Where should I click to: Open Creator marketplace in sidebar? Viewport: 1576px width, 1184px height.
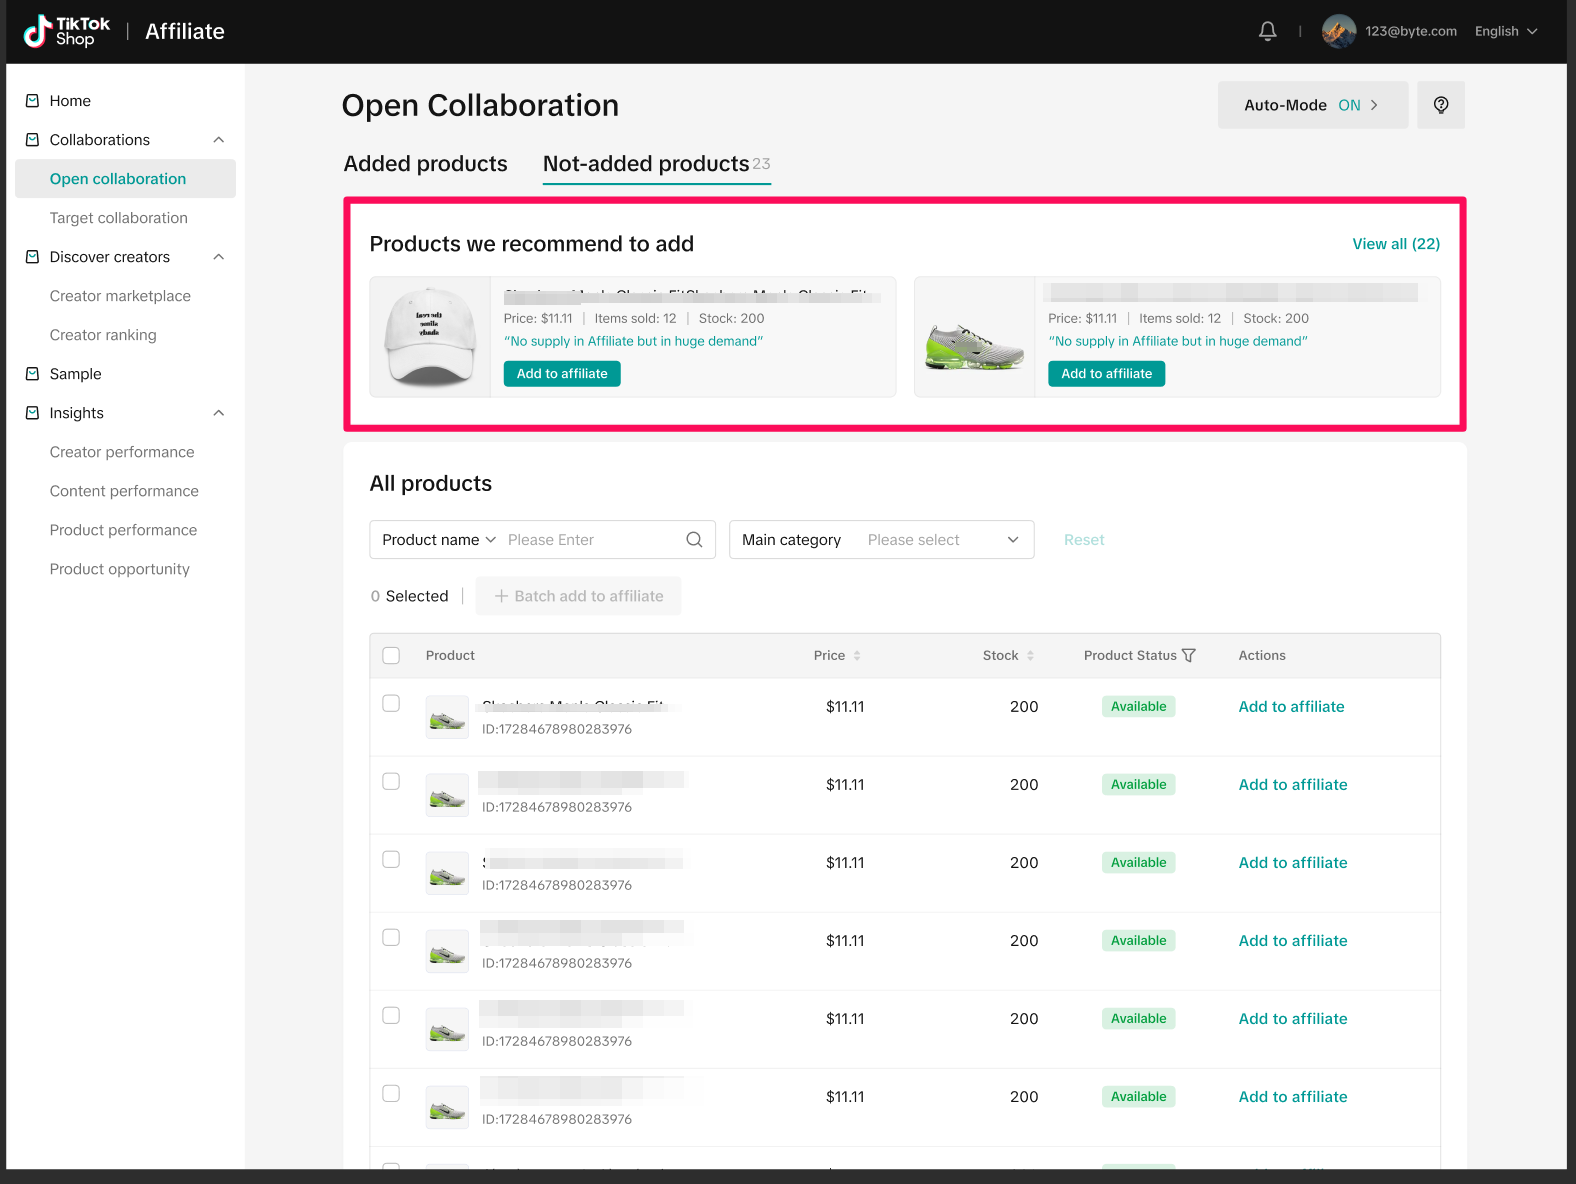[x=120, y=296]
